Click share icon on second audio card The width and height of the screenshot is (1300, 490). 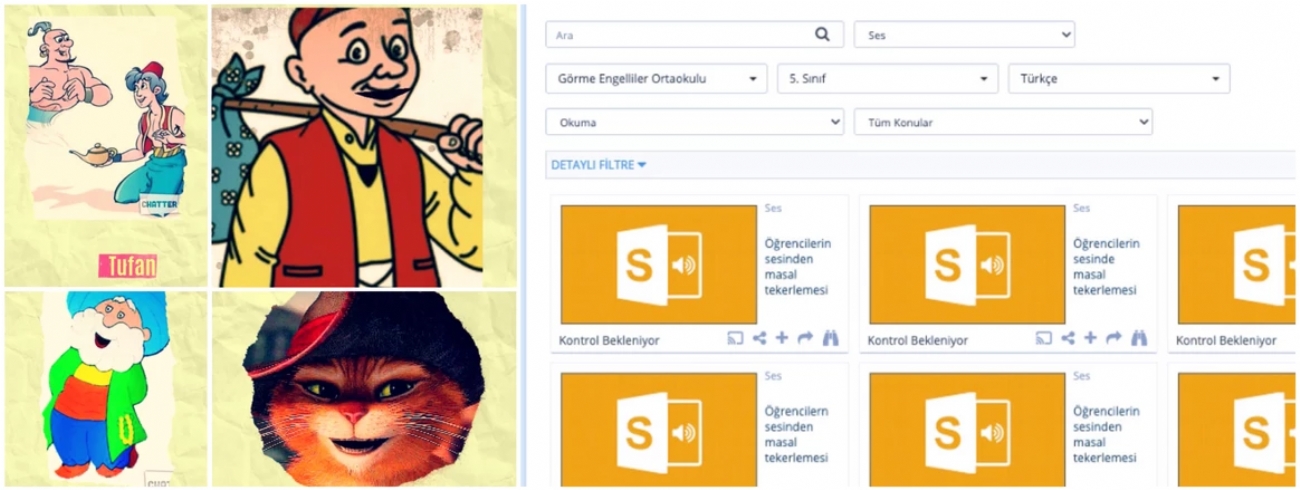click(x=1068, y=338)
